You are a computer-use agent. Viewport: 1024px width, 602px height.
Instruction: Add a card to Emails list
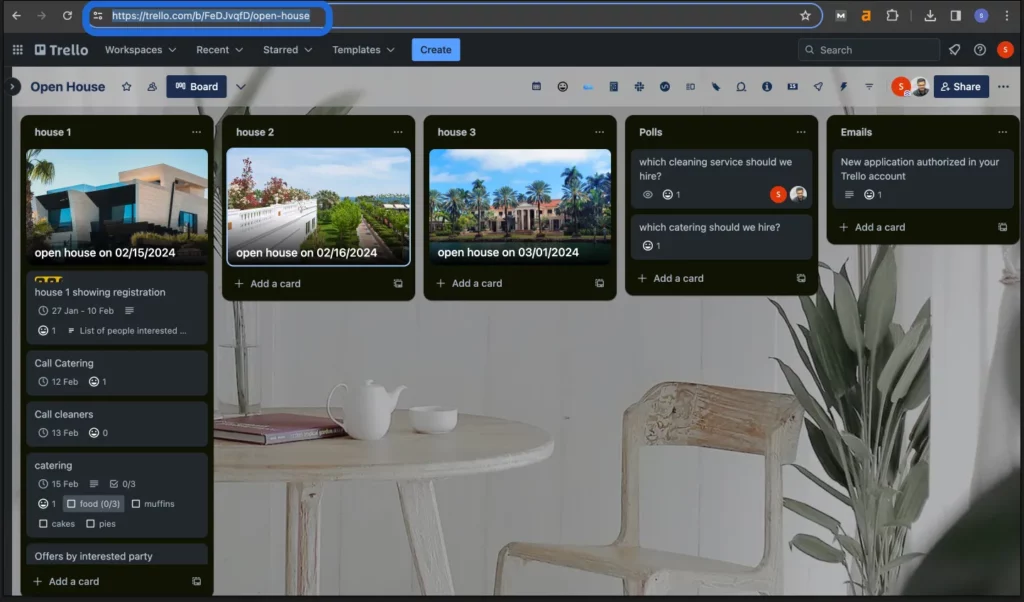pyautogui.click(x=872, y=227)
